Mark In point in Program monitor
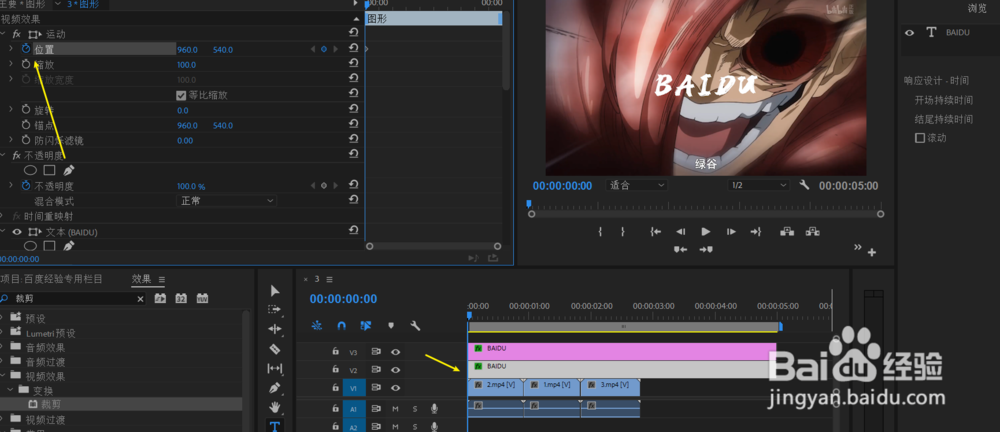The height and width of the screenshot is (432, 1000). pyautogui.click(x=600, y=232)
